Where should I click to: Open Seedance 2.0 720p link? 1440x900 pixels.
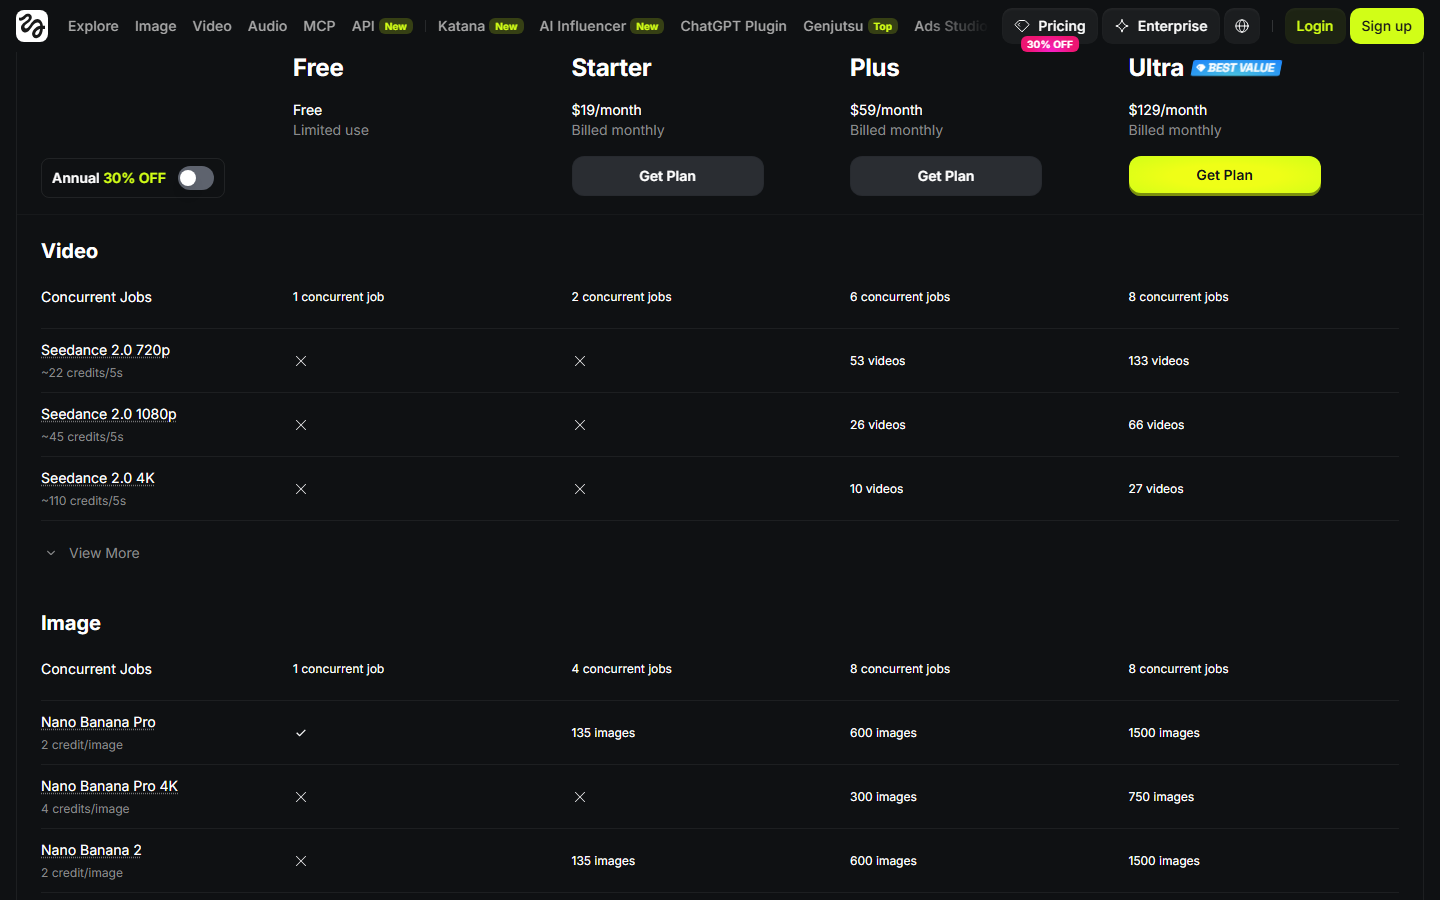click(x=106, y=350)
